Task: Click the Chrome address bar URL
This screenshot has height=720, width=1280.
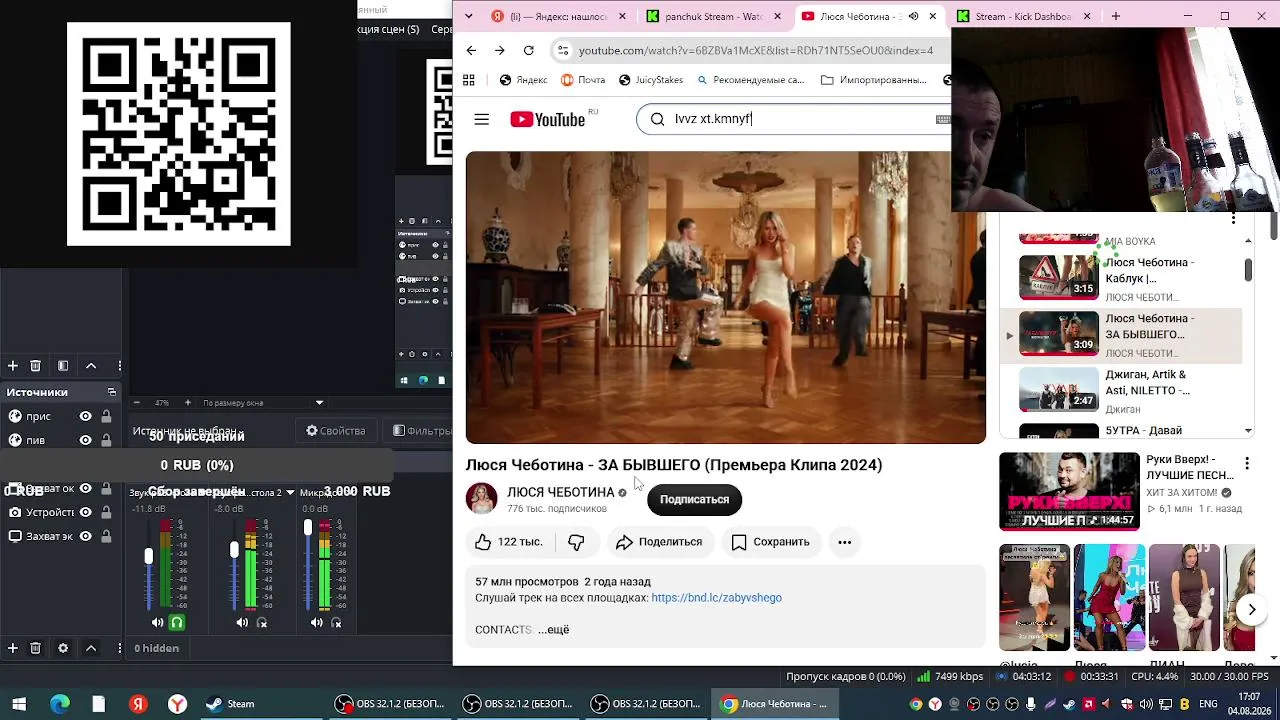Action: pos(756,50)
